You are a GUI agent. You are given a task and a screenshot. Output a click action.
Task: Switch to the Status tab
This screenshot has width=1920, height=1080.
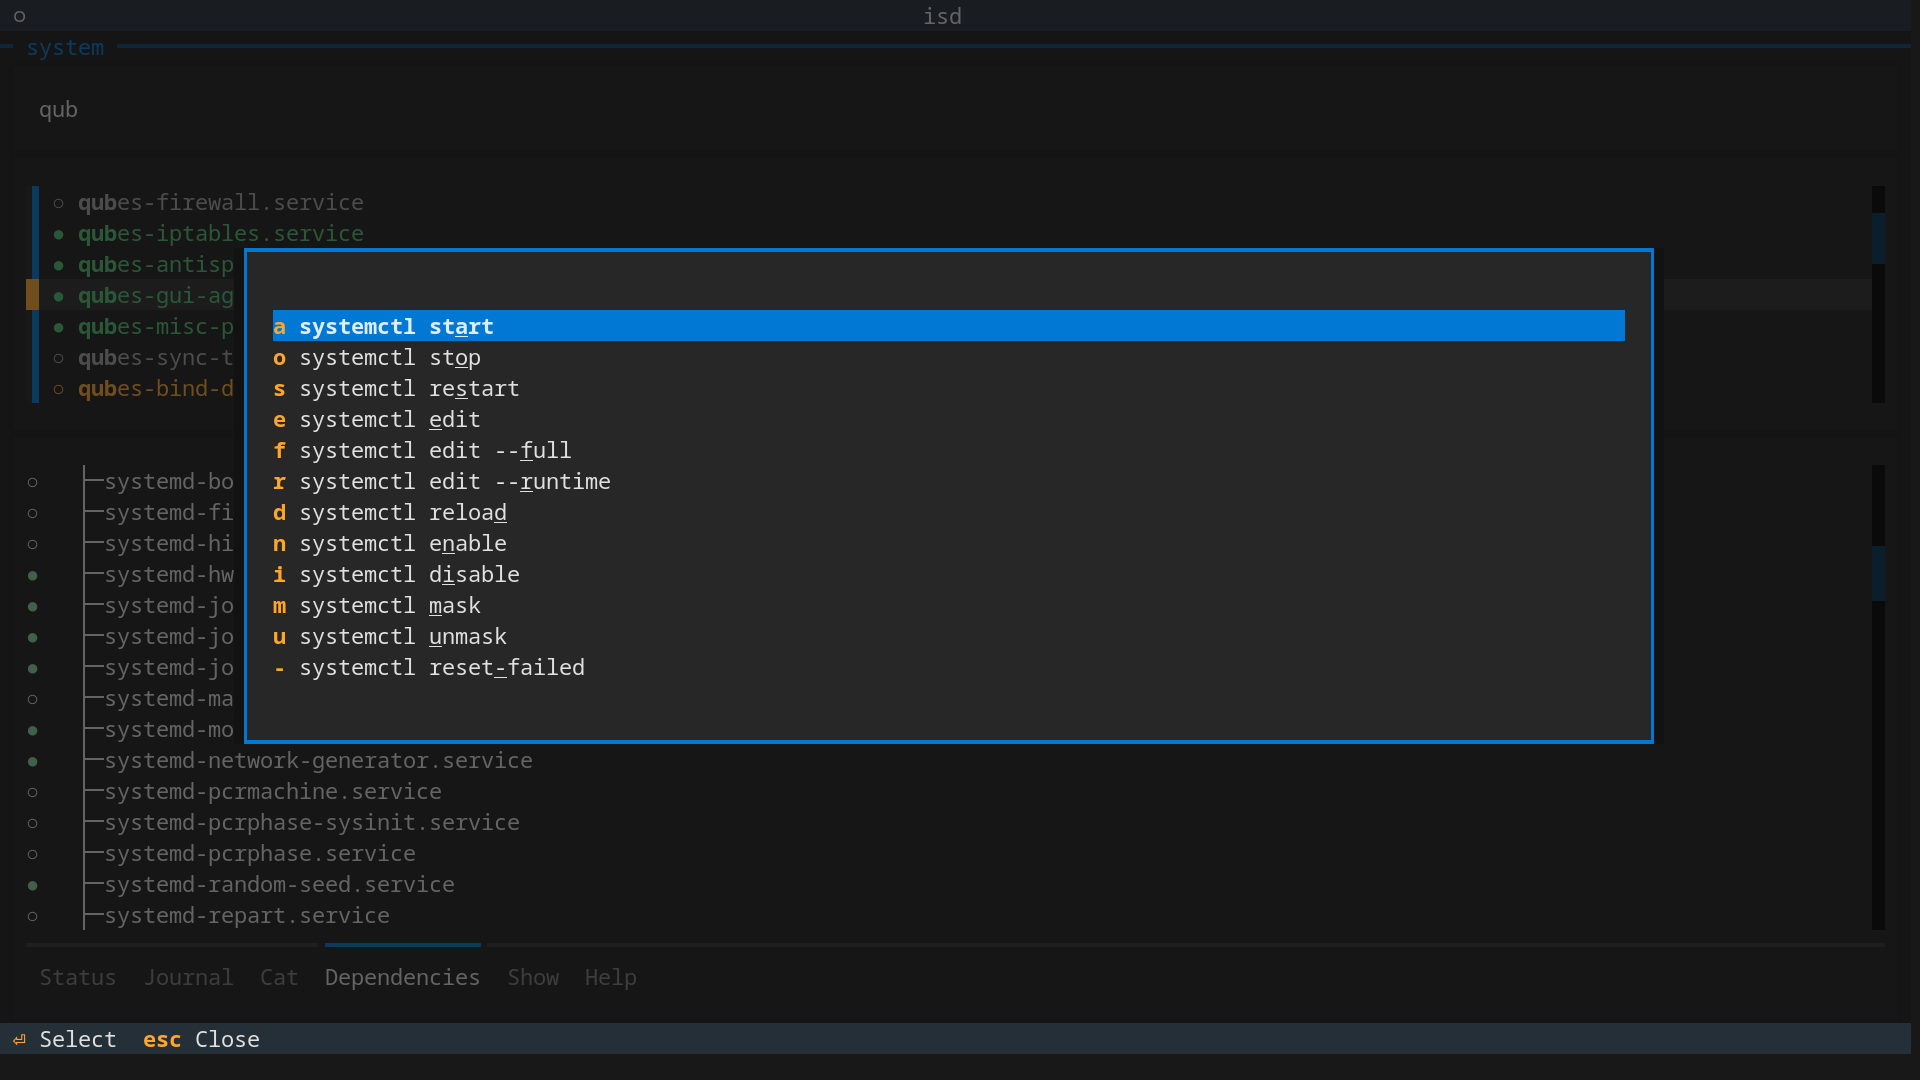pyautogui.click(x=78, y=977)
